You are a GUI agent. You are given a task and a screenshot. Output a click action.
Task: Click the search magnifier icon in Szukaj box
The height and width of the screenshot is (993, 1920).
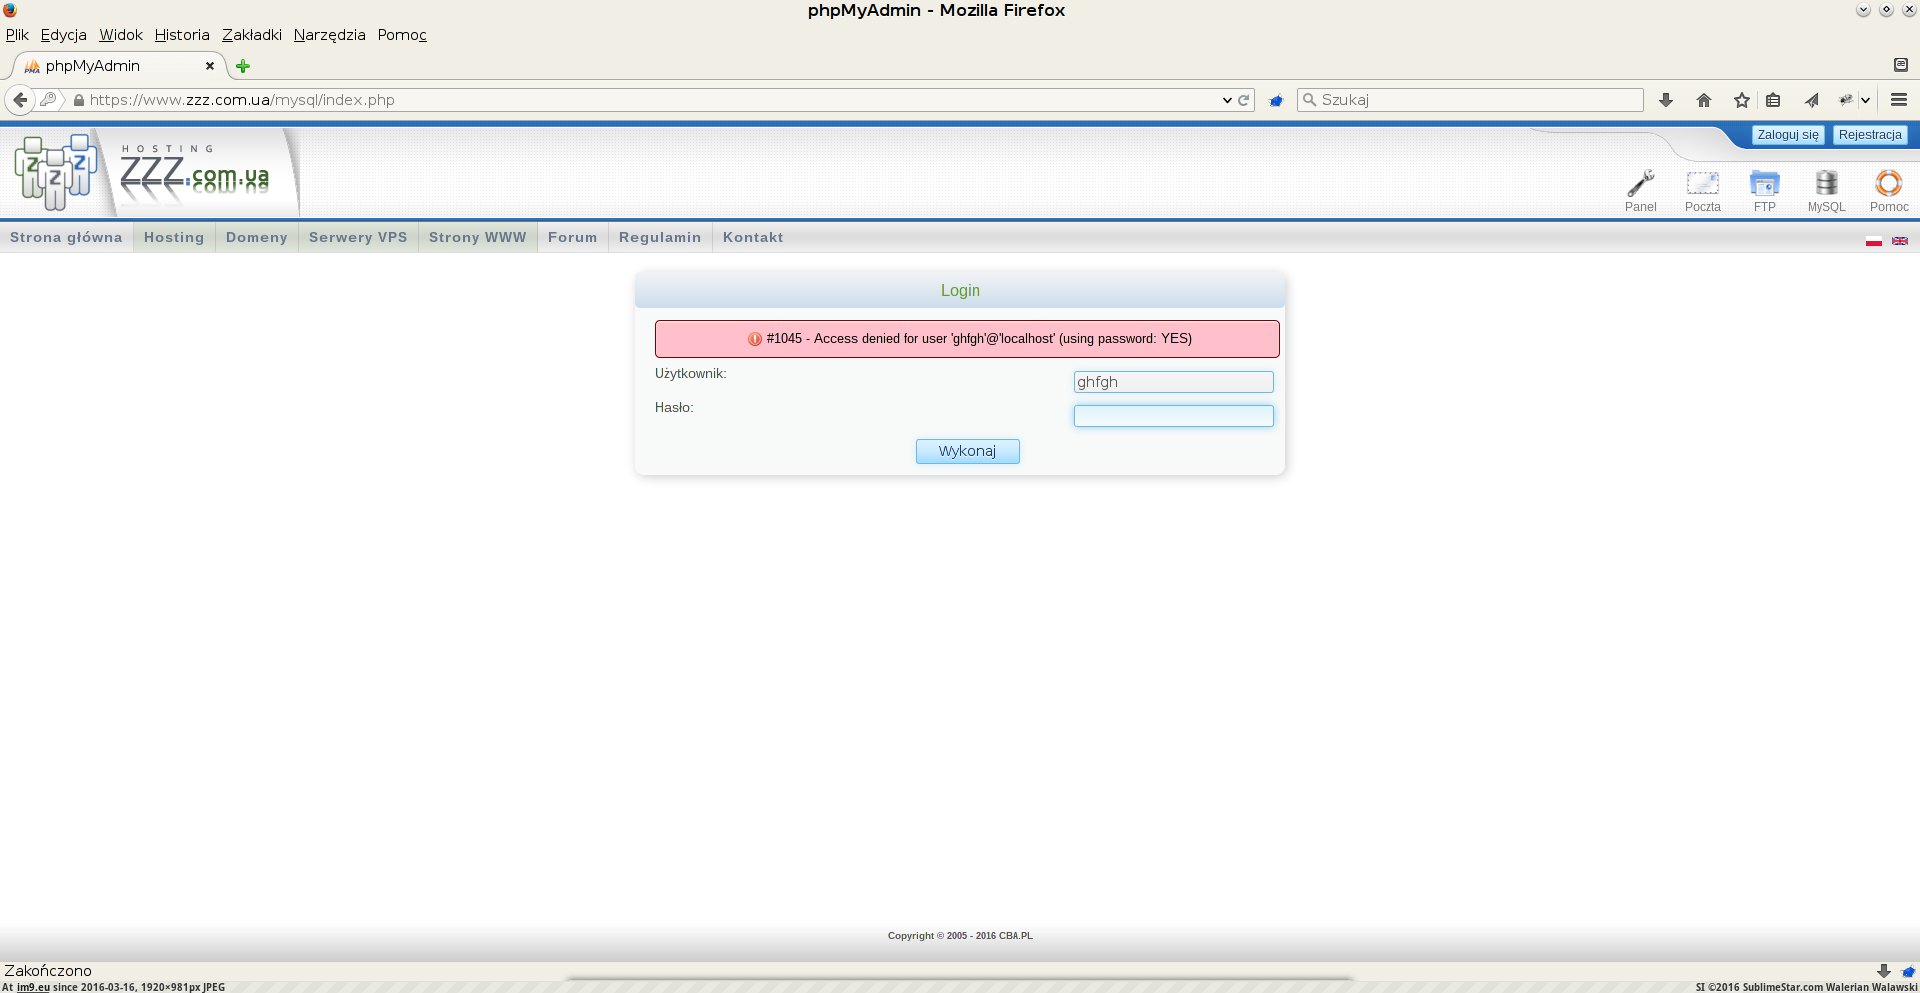click(x=1309, y=100)
